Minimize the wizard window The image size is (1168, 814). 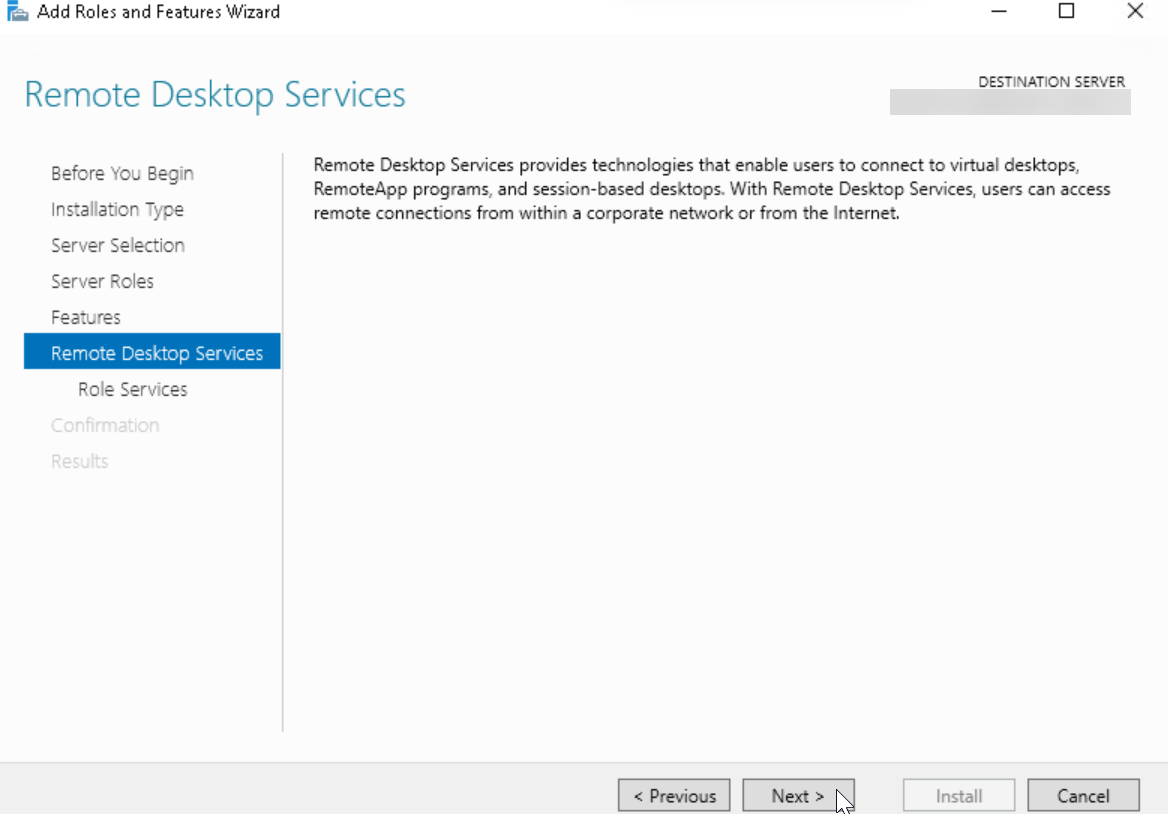pos(997,11)
